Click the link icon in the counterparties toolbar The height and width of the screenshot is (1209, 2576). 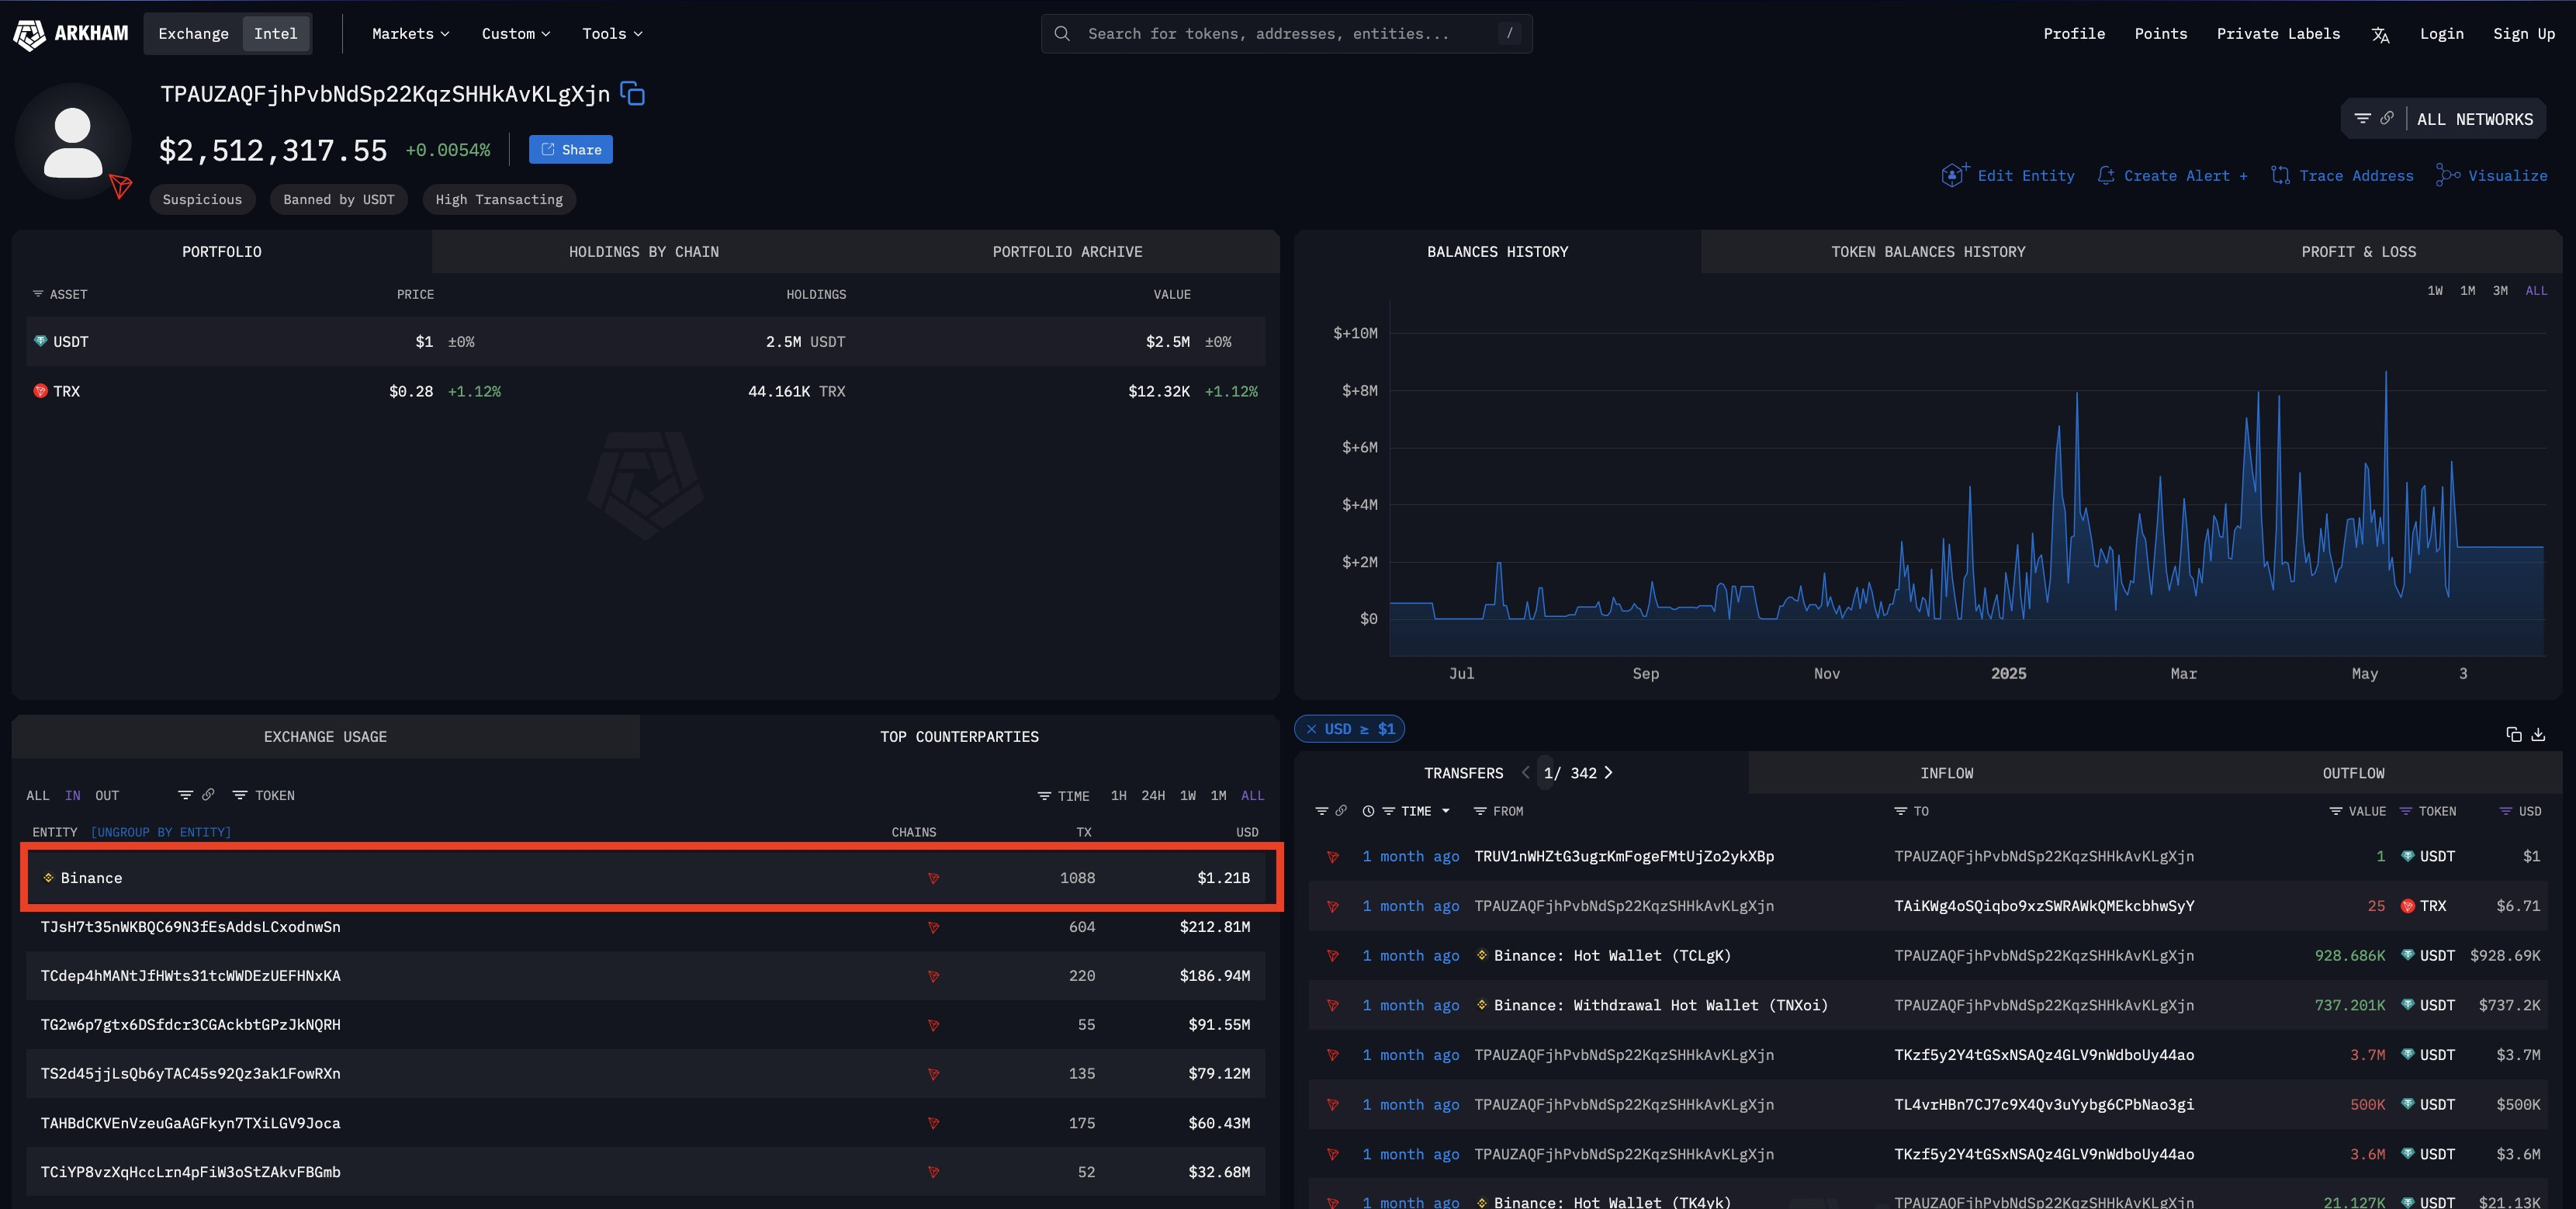point(208,795)
